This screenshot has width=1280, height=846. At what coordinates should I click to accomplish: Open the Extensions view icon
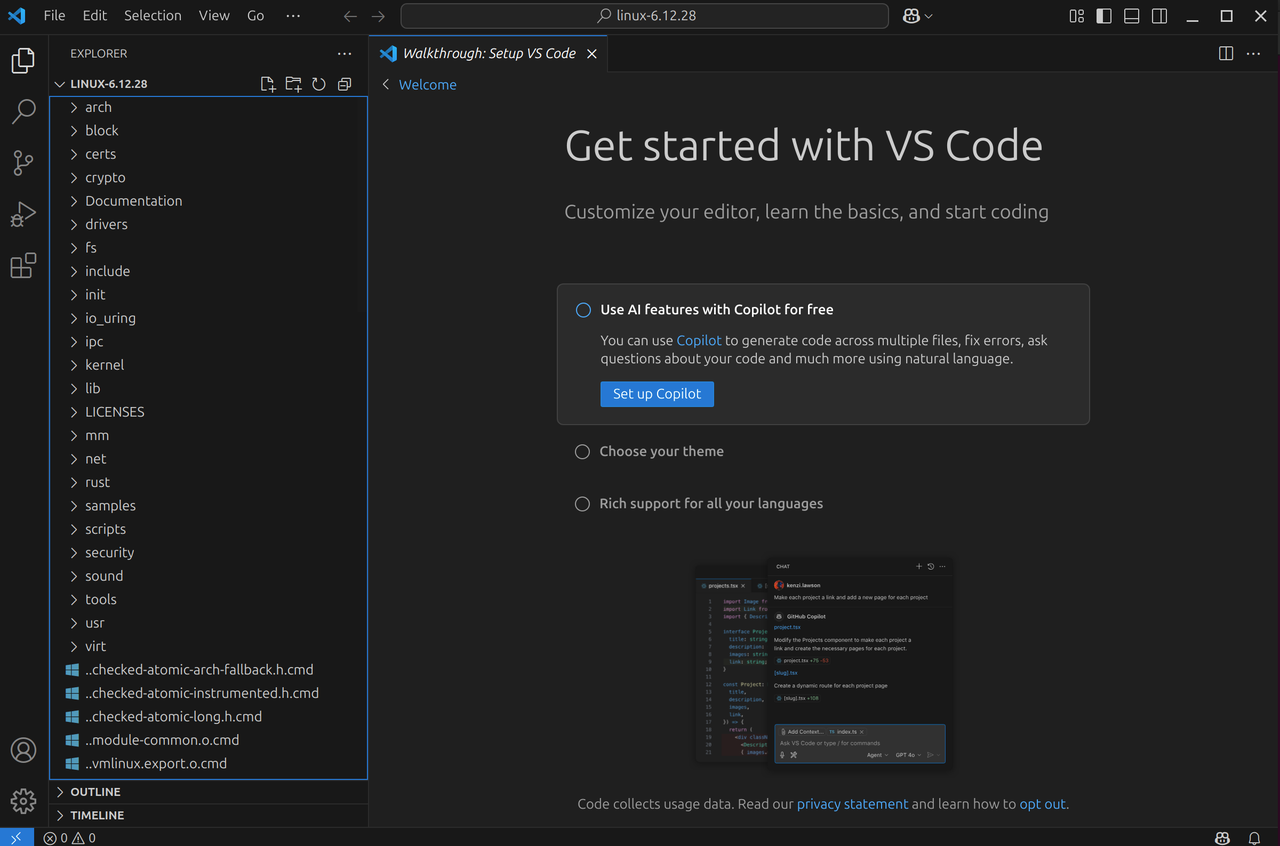click(23, 266)
